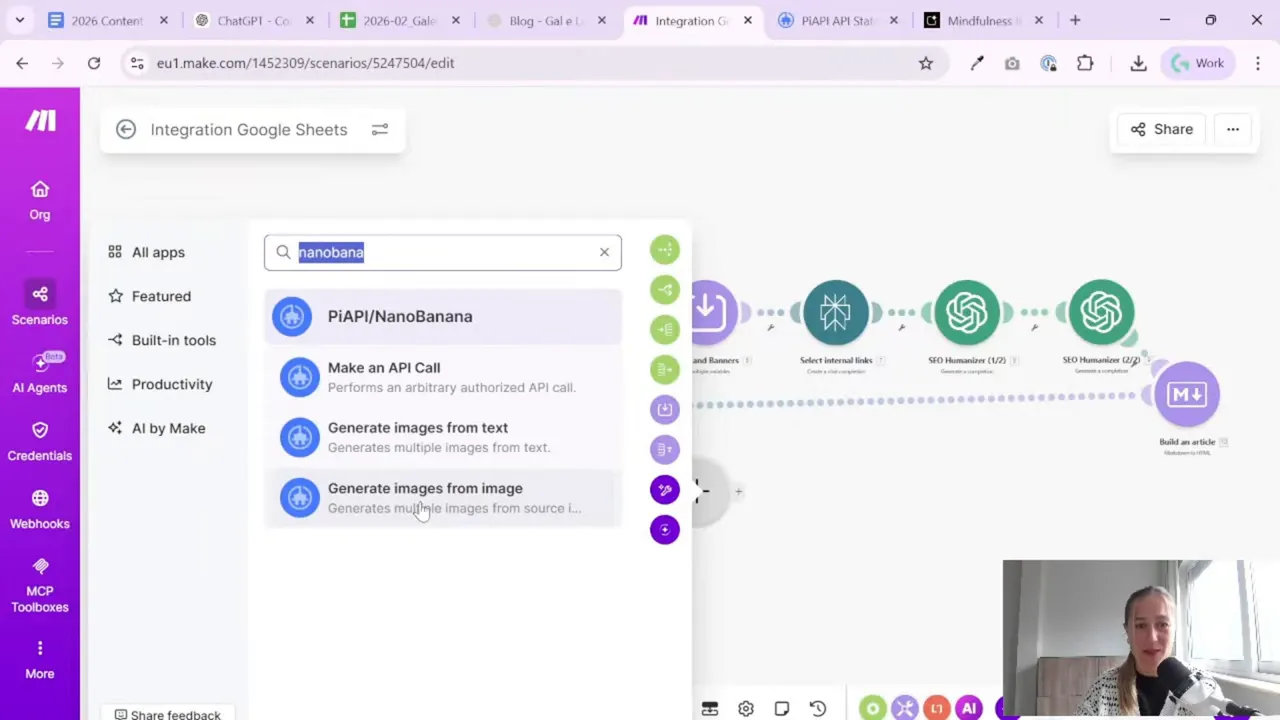Click the lavender text parser icon in strip
1280x720 pixels.
click(x=665, y=449)
